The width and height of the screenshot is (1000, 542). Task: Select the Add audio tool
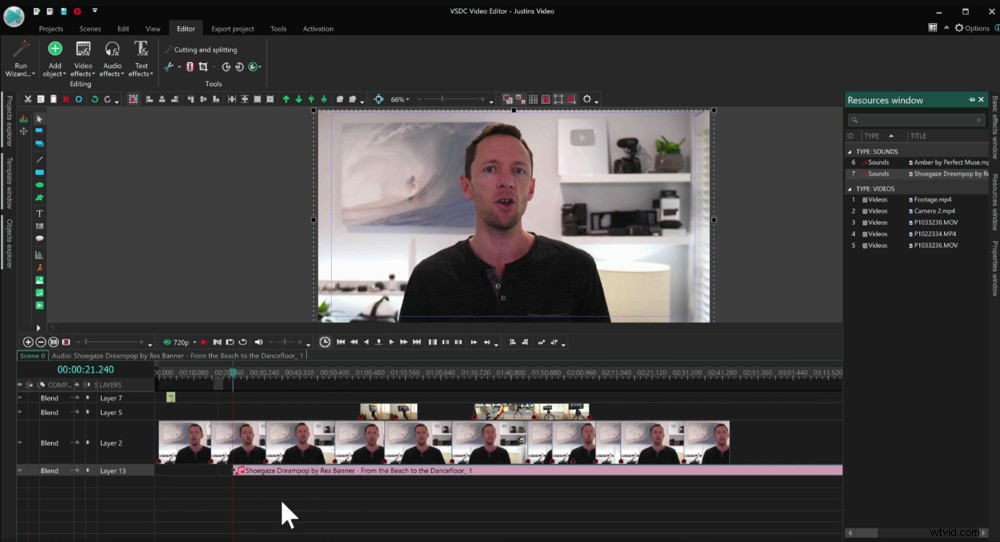point(39,293)
